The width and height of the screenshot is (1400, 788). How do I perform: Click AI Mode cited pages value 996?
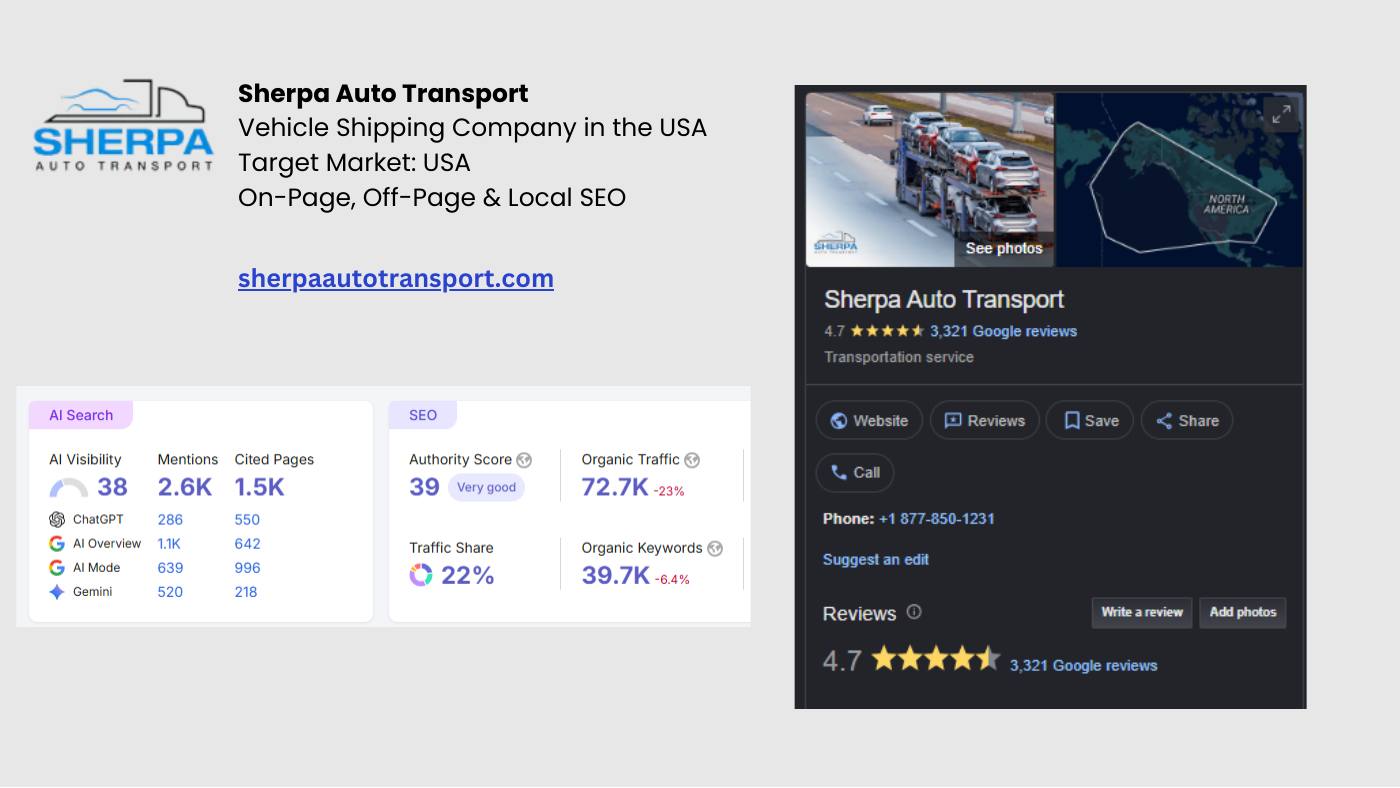(247, 567)
